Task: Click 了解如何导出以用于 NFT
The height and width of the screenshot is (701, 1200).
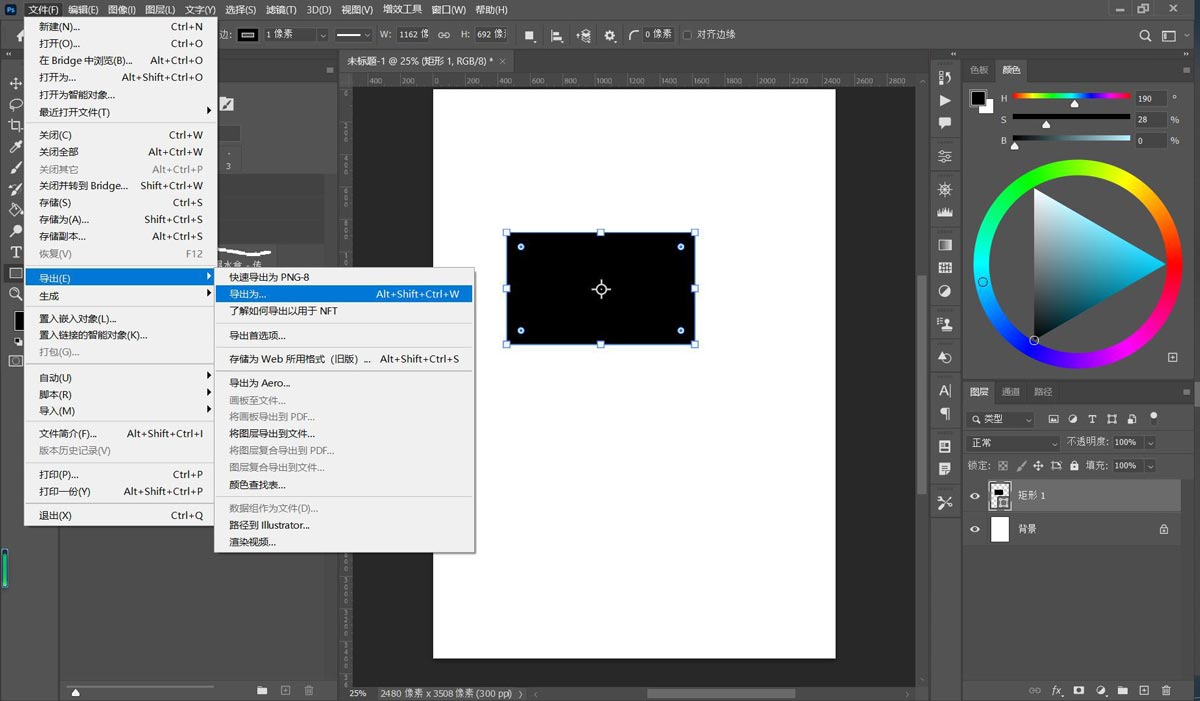Action: click(x=344, y=311)
